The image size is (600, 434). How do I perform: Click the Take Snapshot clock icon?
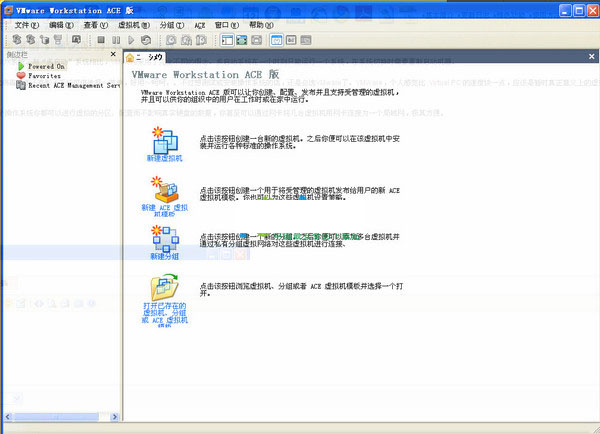[x=171, y=40]
